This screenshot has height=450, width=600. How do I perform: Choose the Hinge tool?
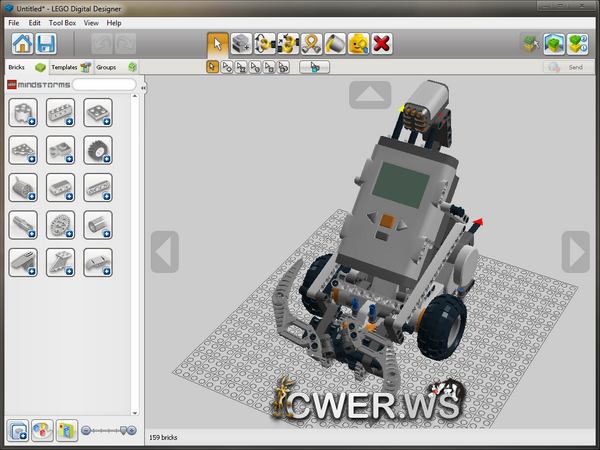(x=265, y=44)
